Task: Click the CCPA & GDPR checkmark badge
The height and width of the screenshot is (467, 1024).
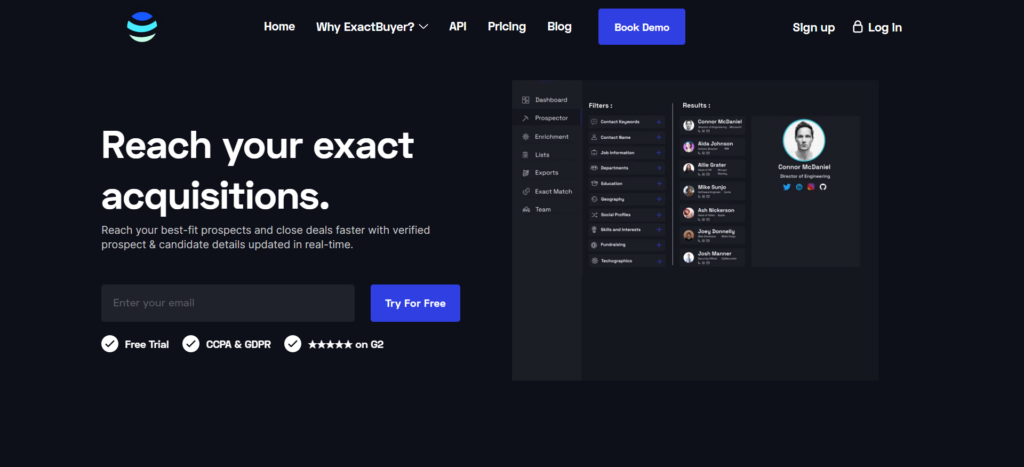Action: (x=190, y=344)
